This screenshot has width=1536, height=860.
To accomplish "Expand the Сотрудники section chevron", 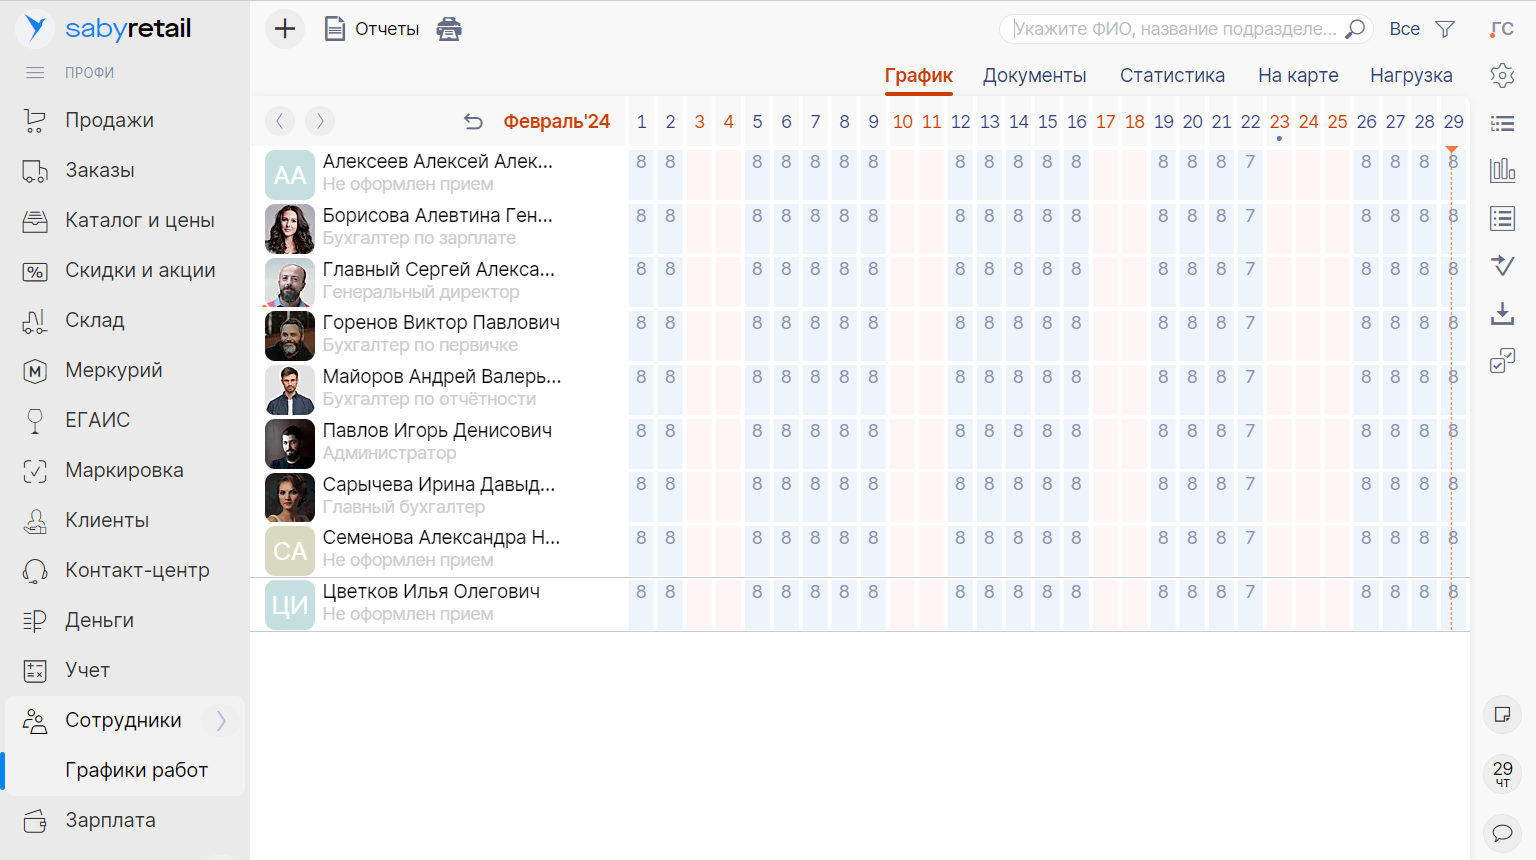I will click(x=221, y=720).
